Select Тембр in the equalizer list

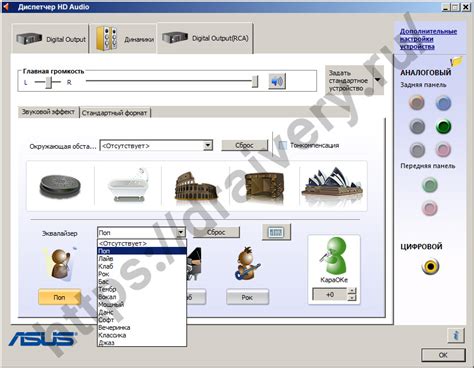click(142, 289)
